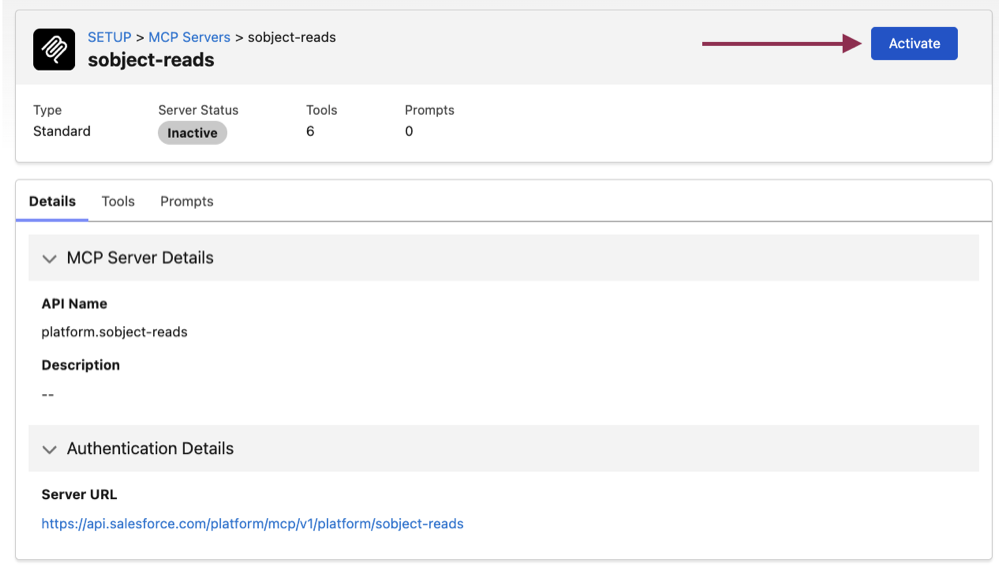This screenshot has height=568, width=999.
Task: Click the Inactive status badge
Action: 192,133
